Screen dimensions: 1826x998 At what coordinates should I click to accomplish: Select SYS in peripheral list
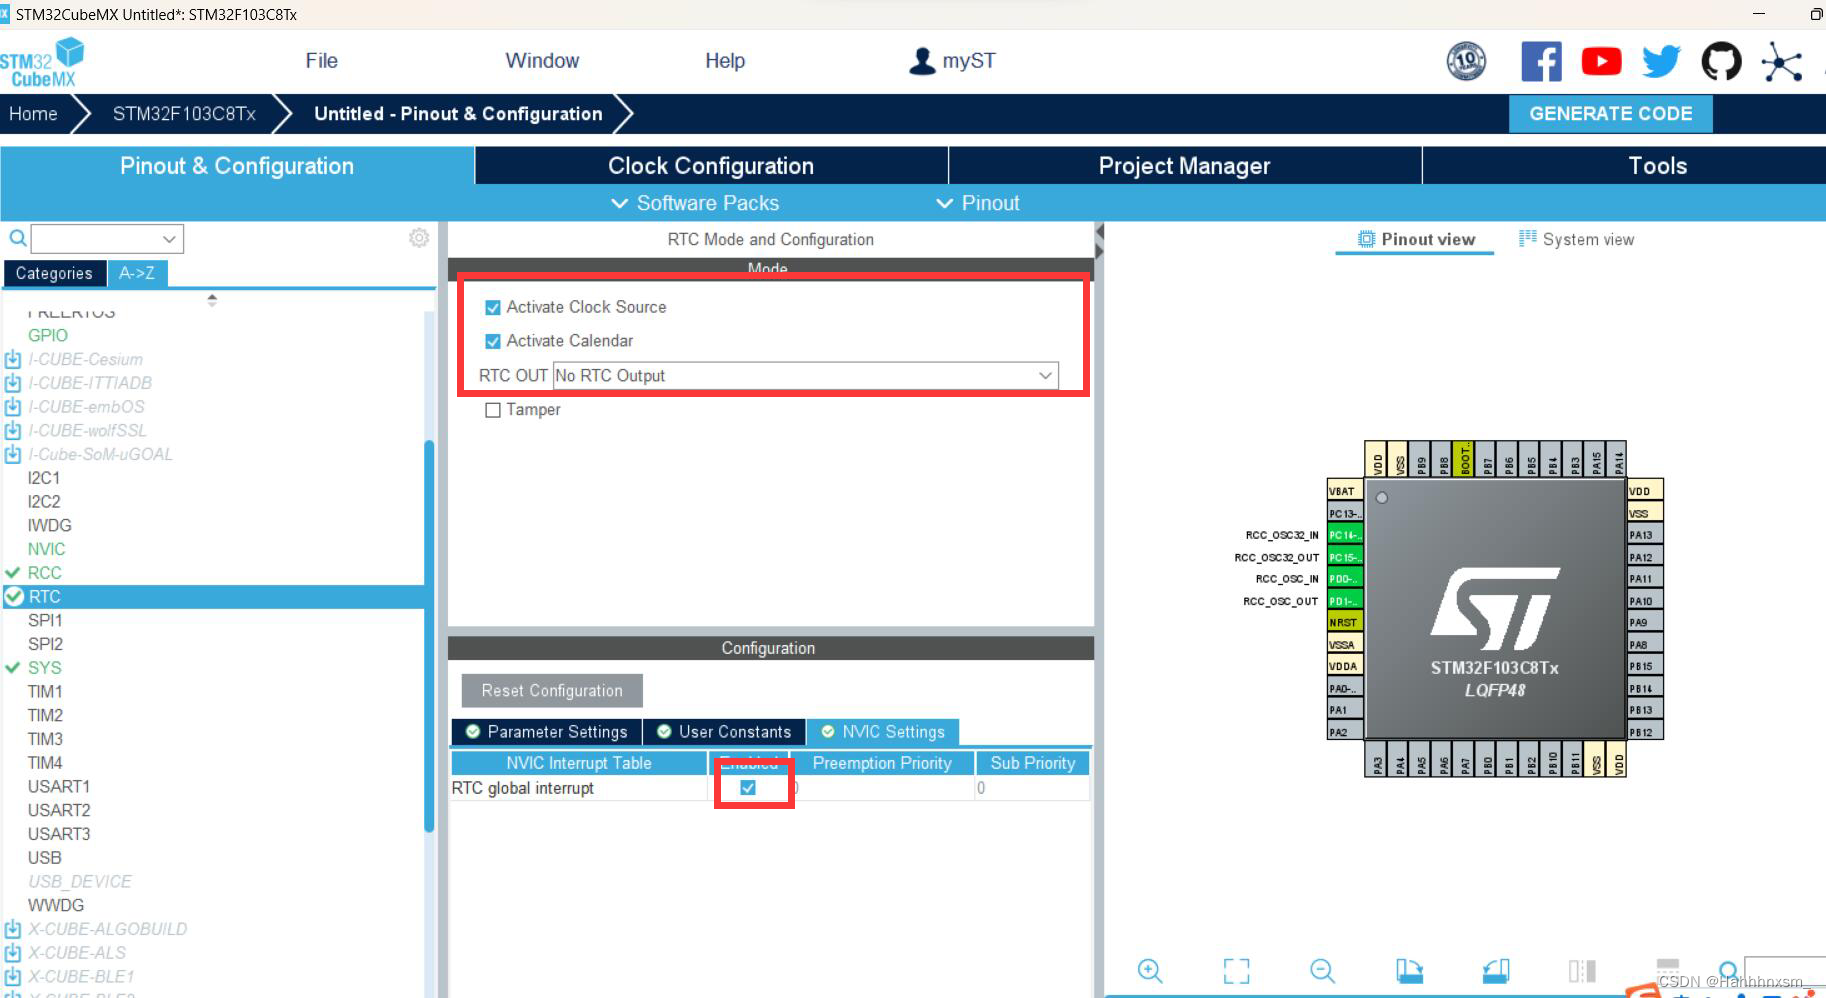tap(44, 668)
